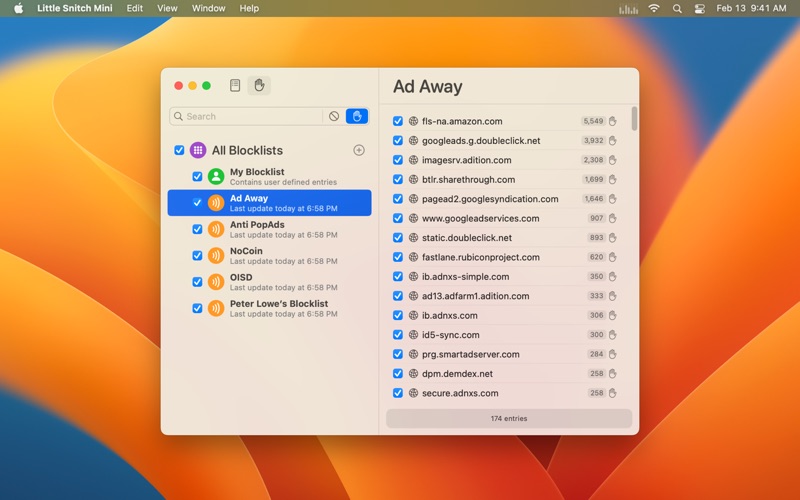
Task: Toggle ad13.adfarm1.adition.com entry checkbox
Action: pyautogui.click(x=397, y=296)
